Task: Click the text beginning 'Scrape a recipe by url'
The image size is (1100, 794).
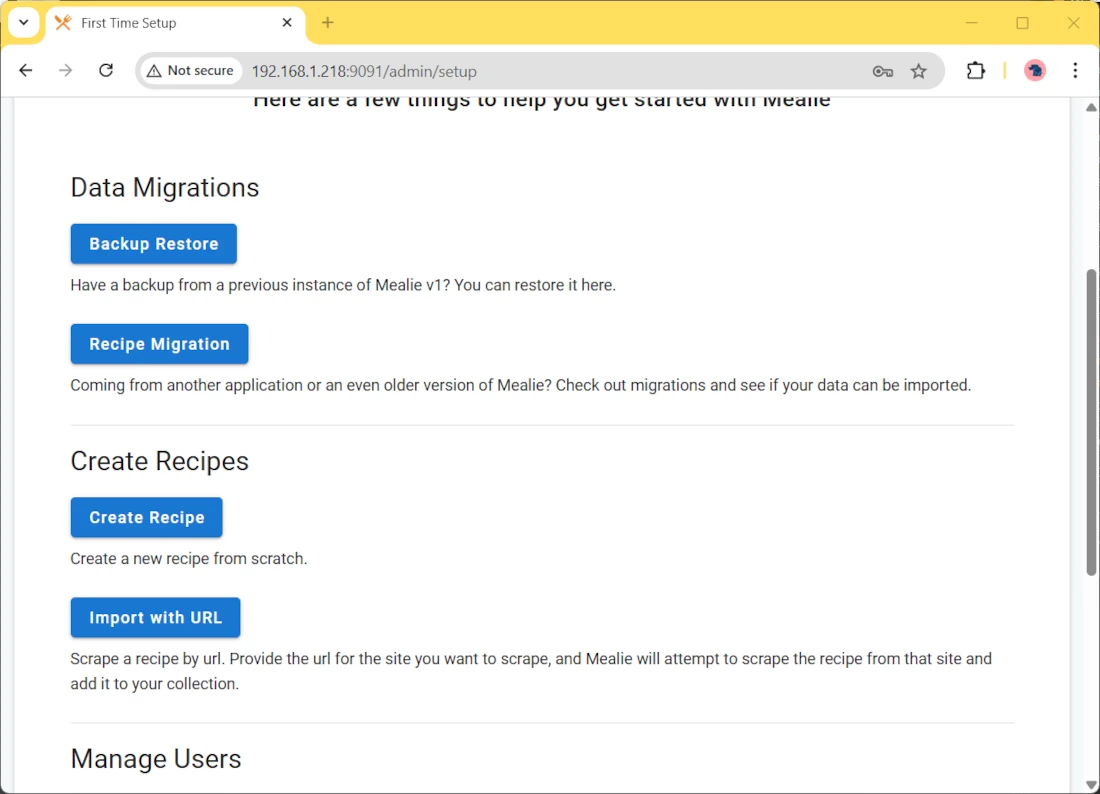Action: pos(531,671)
